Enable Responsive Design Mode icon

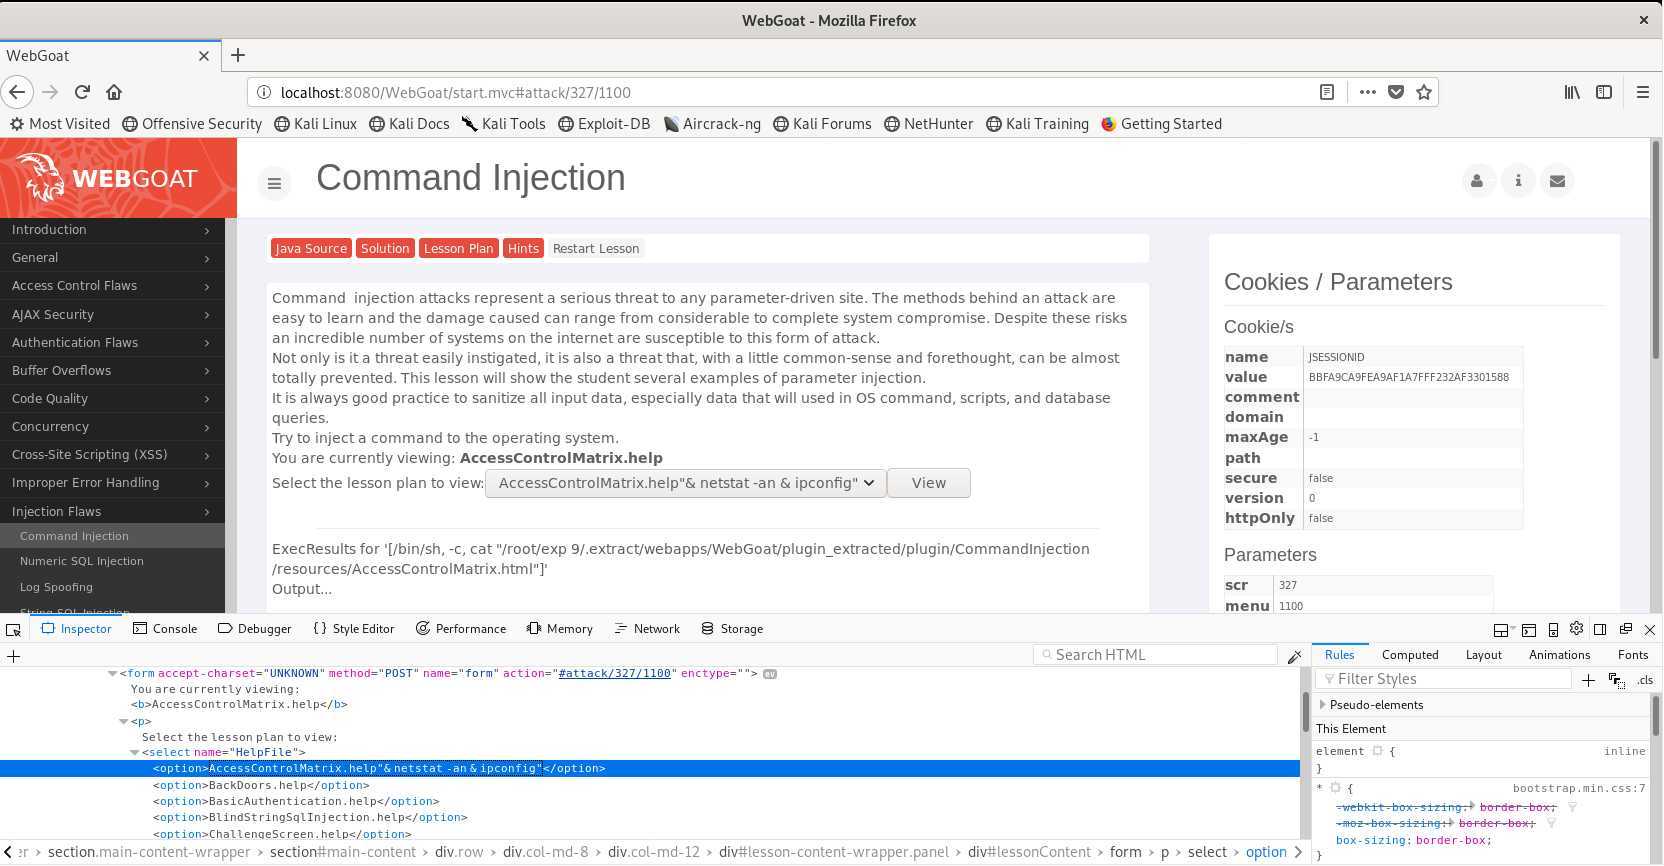[1553, 630]
